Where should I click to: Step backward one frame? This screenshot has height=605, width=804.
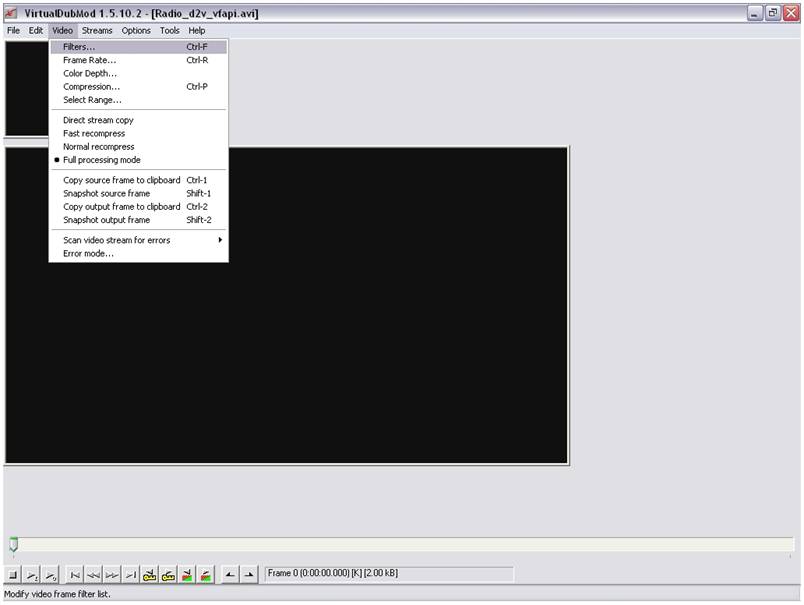click(93, 575)
